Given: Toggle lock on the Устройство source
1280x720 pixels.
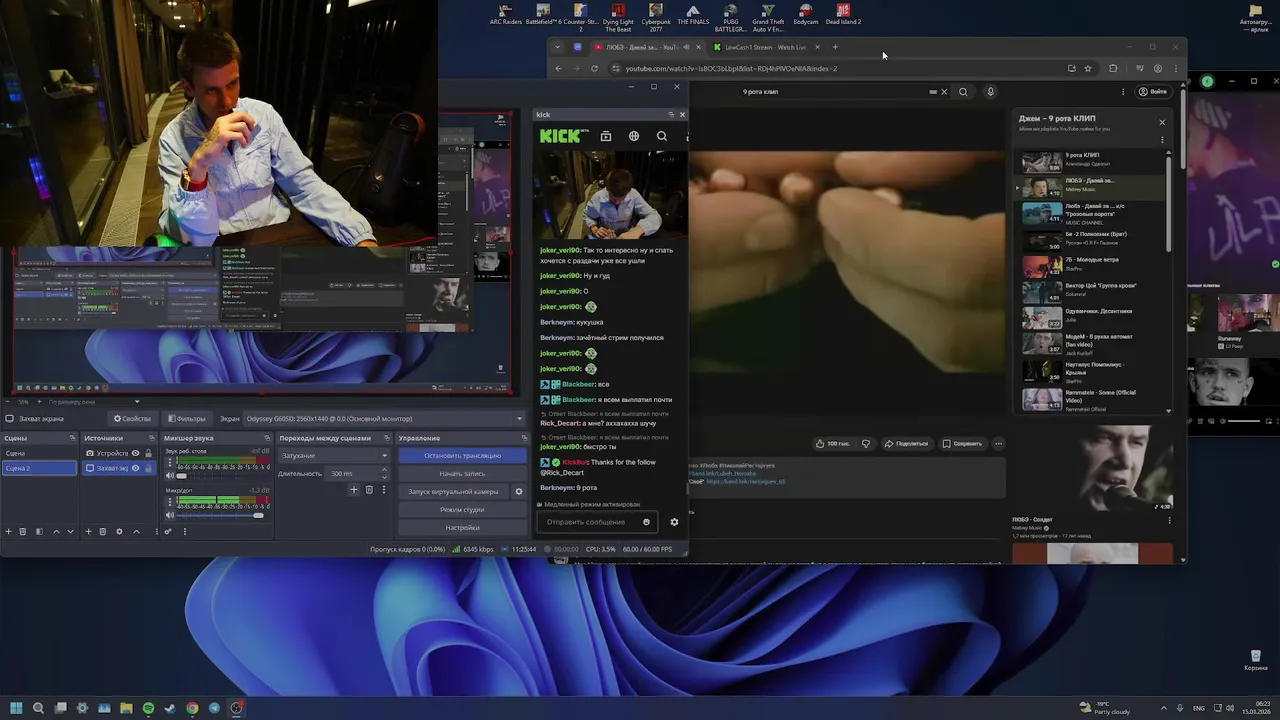Looking at the screenshot, I should 148,453.
